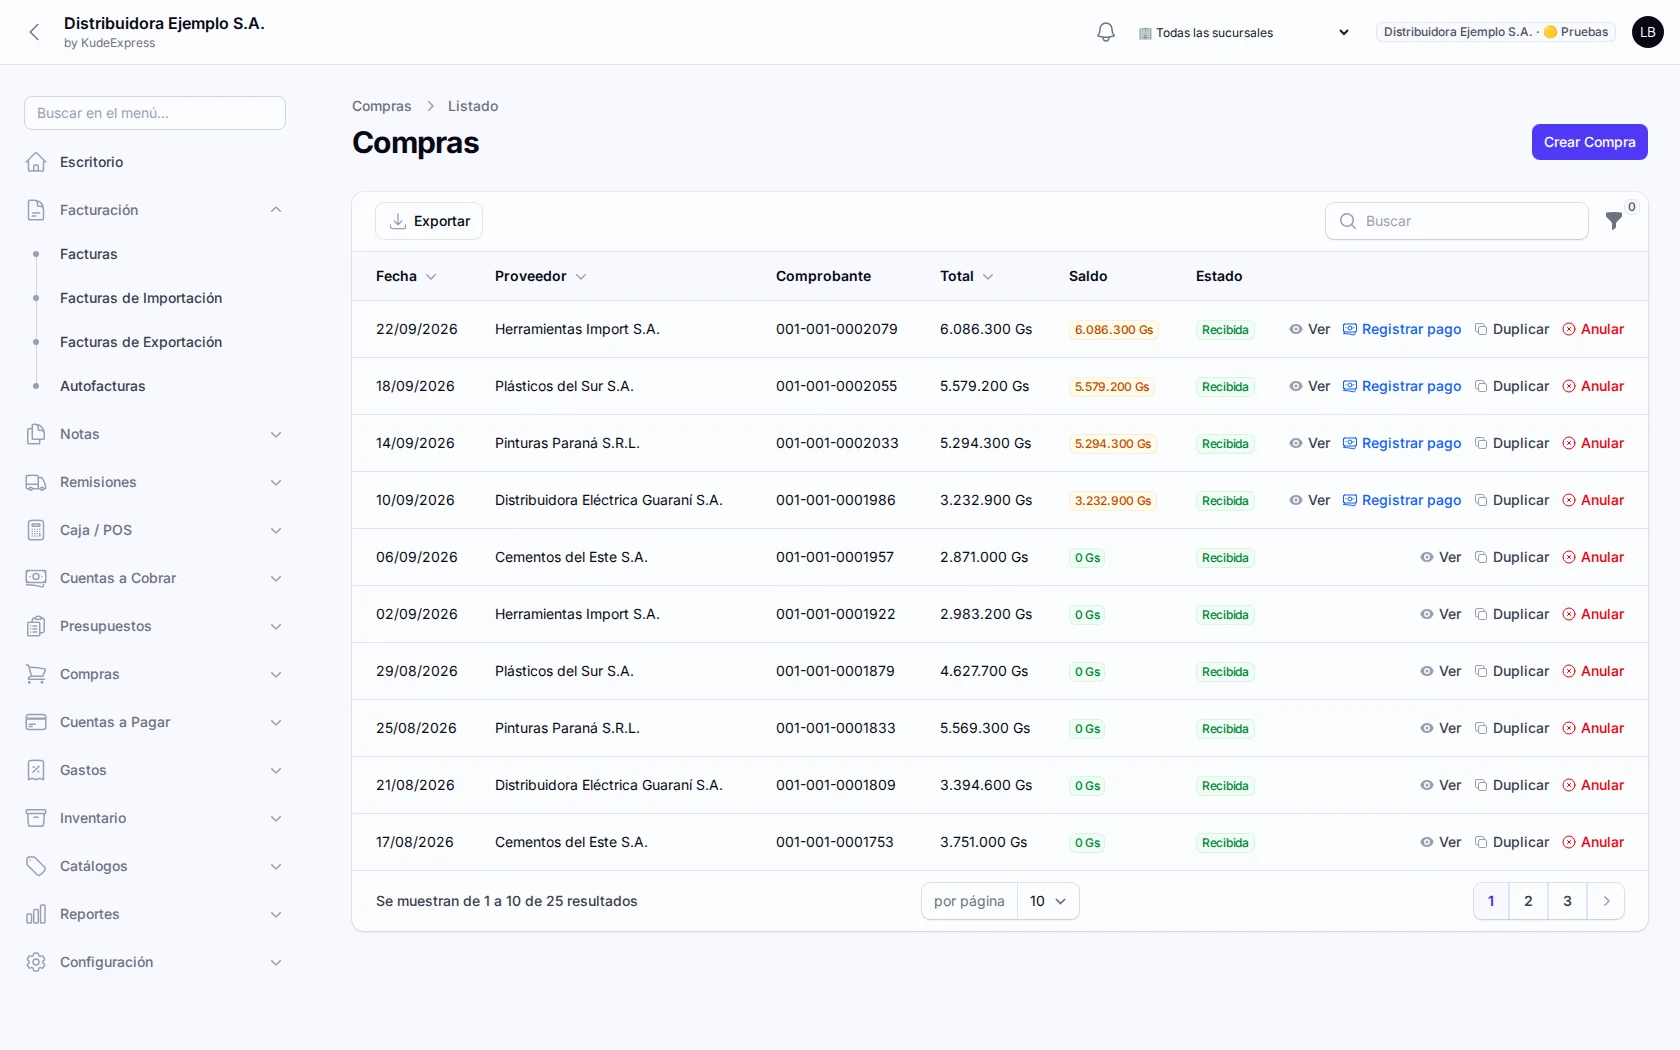Click the Catálogos tag icon
This screenshot has height=1050, width=1680.
[36, 866]
